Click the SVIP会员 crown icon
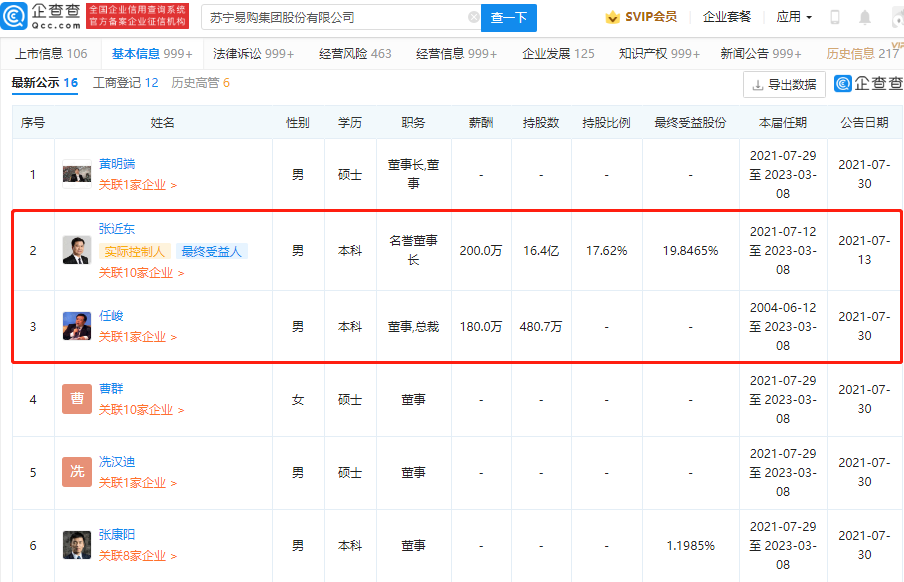Image resolution: width=904 pixels, height=582 pixels. point(612,17)
